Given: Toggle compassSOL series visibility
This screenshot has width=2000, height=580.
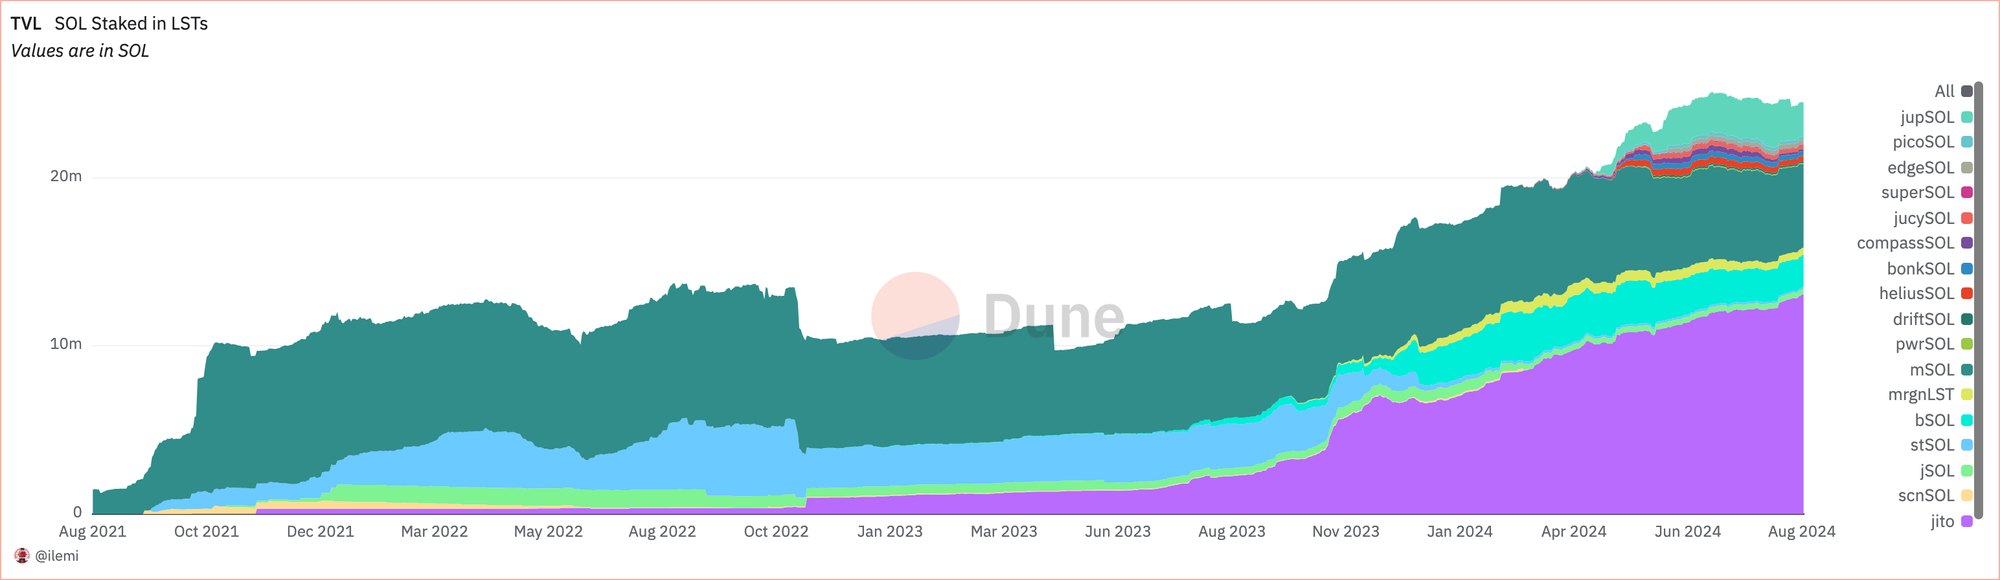Looking at the screenshot, I should tap(1915, 243).
